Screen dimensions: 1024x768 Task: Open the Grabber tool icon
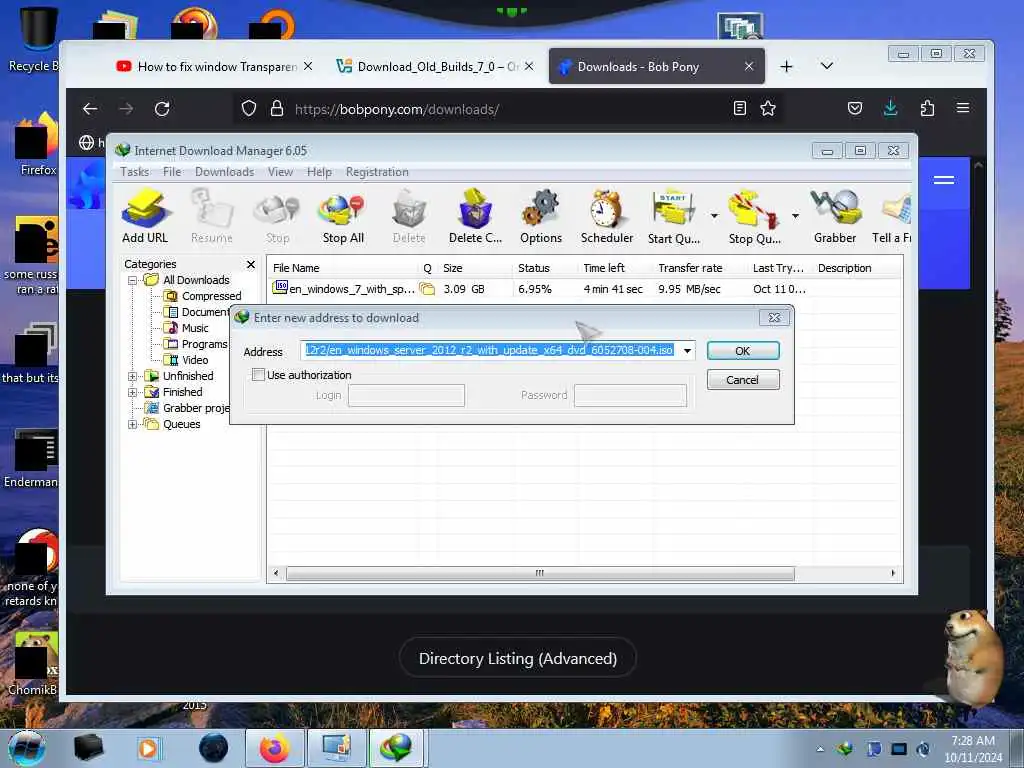835,216
